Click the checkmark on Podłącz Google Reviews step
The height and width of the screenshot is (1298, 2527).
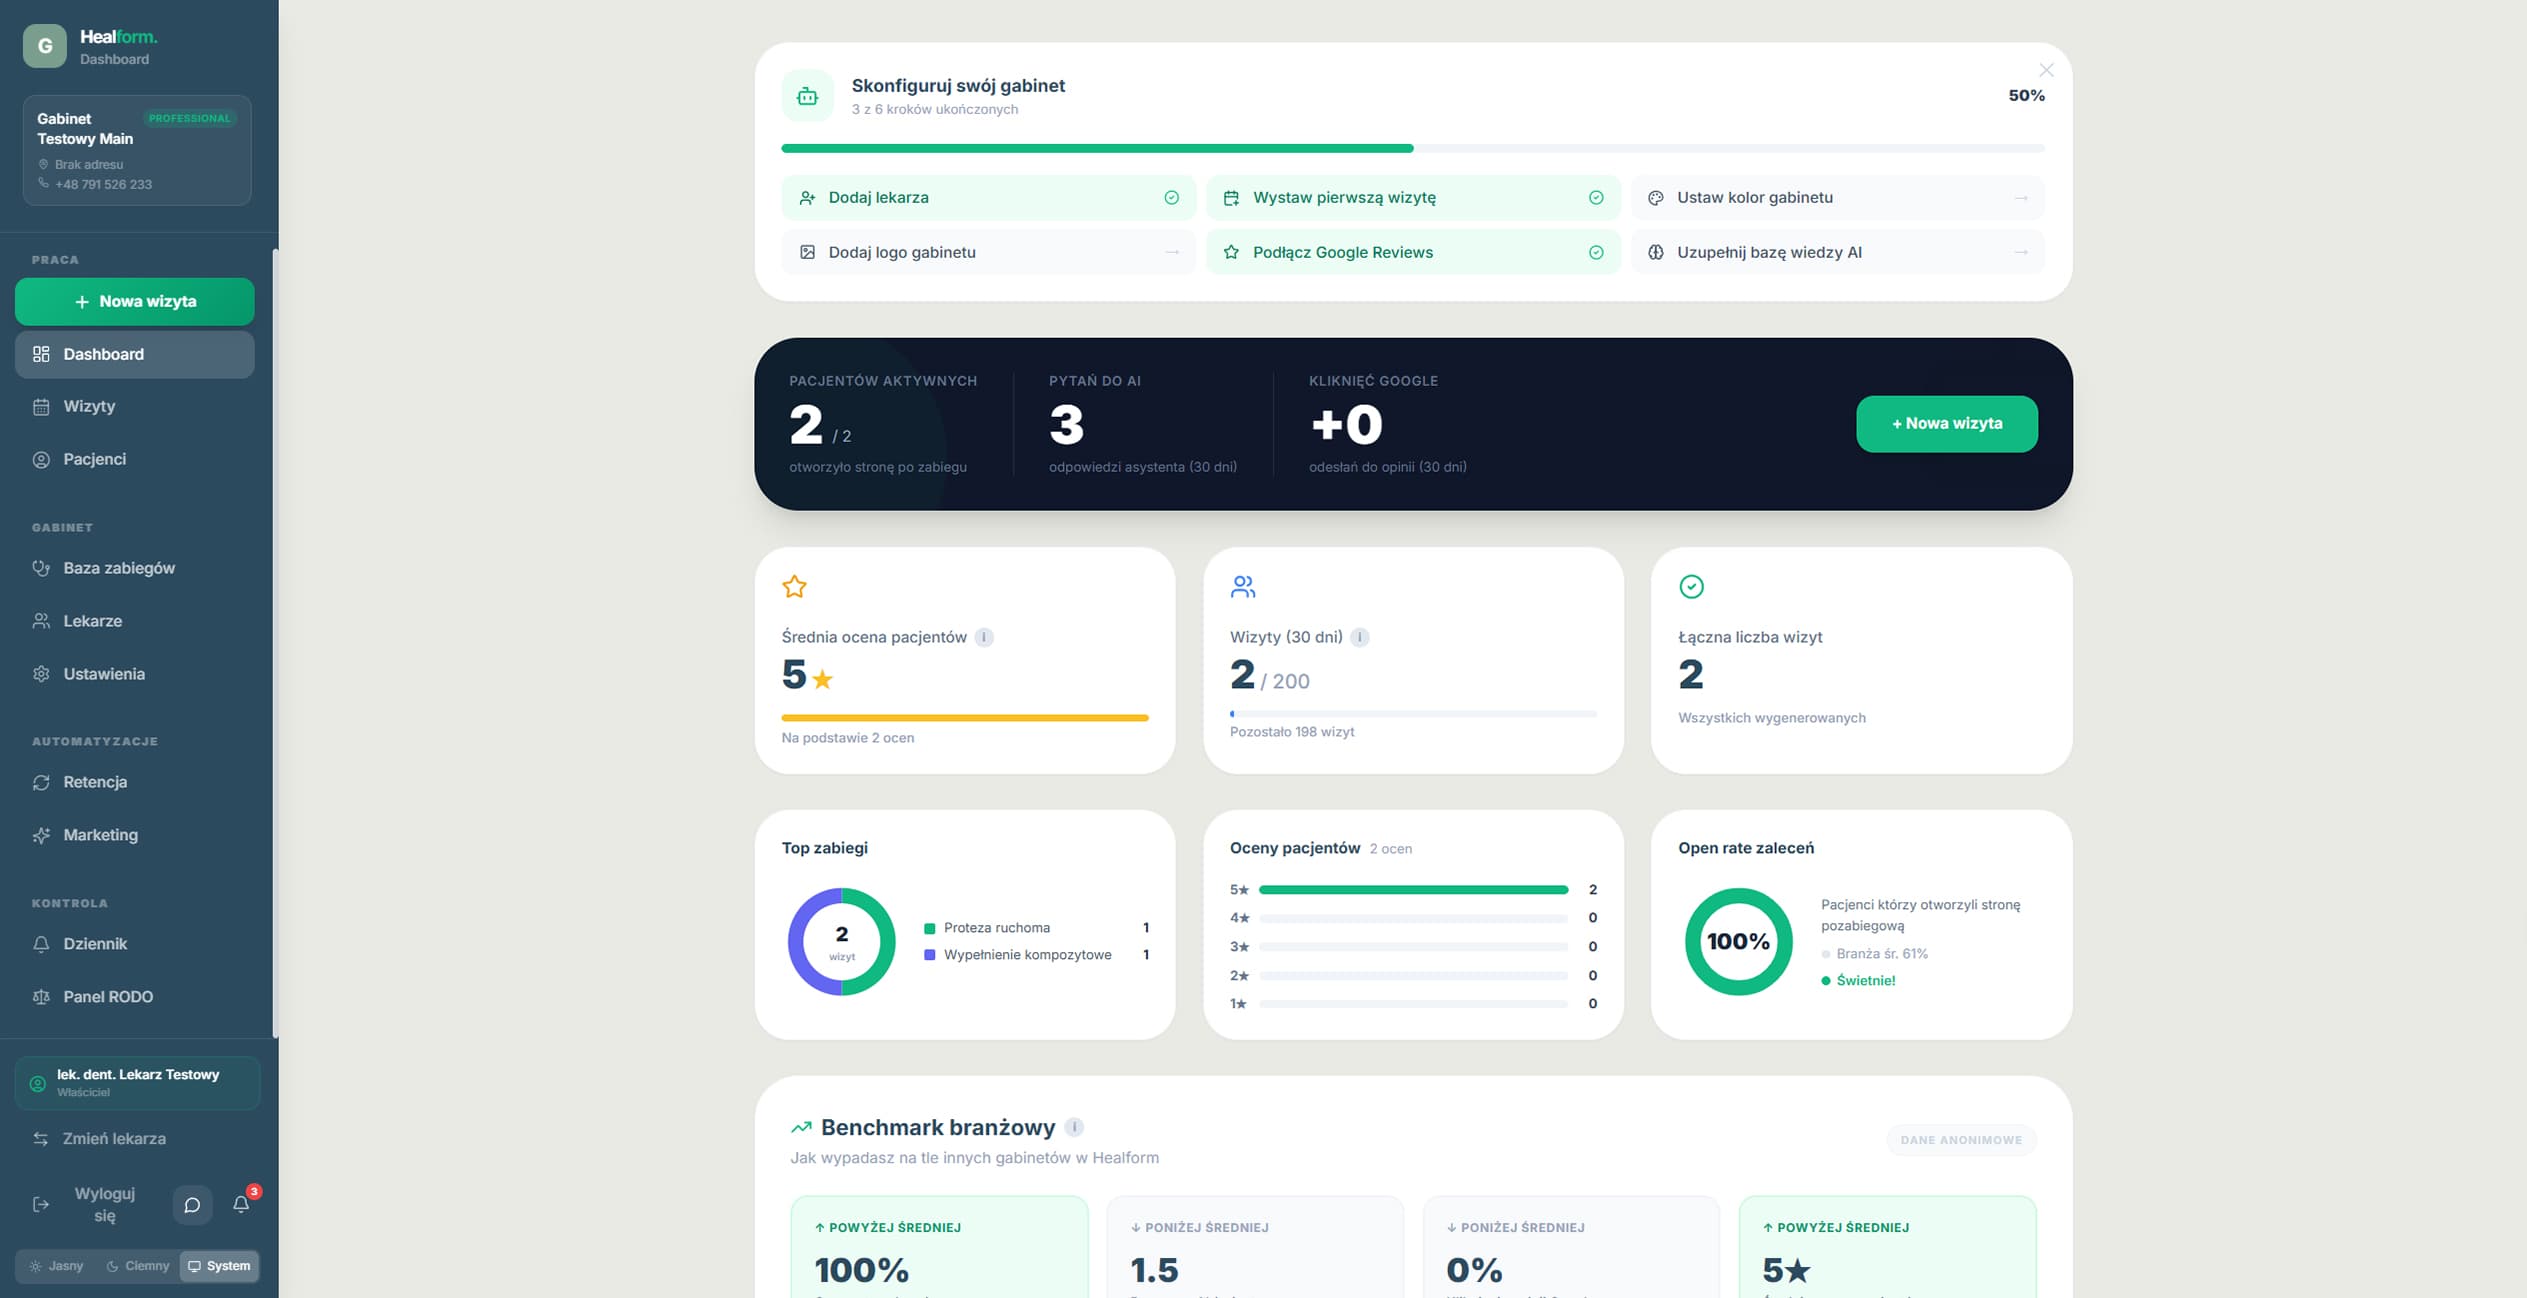tap(1596, 252)
